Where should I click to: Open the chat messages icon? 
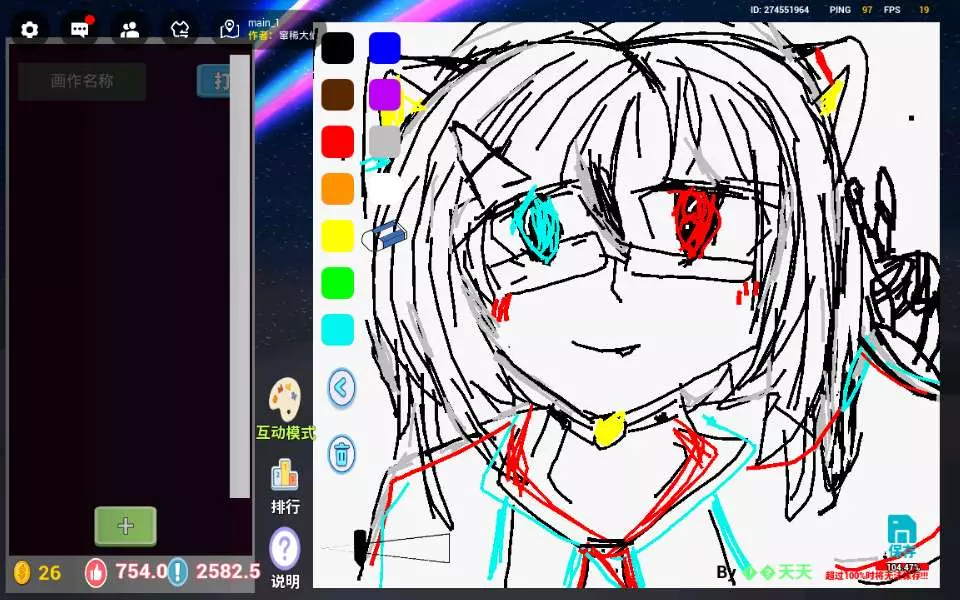pyautogui.click(x=80, y=29)
